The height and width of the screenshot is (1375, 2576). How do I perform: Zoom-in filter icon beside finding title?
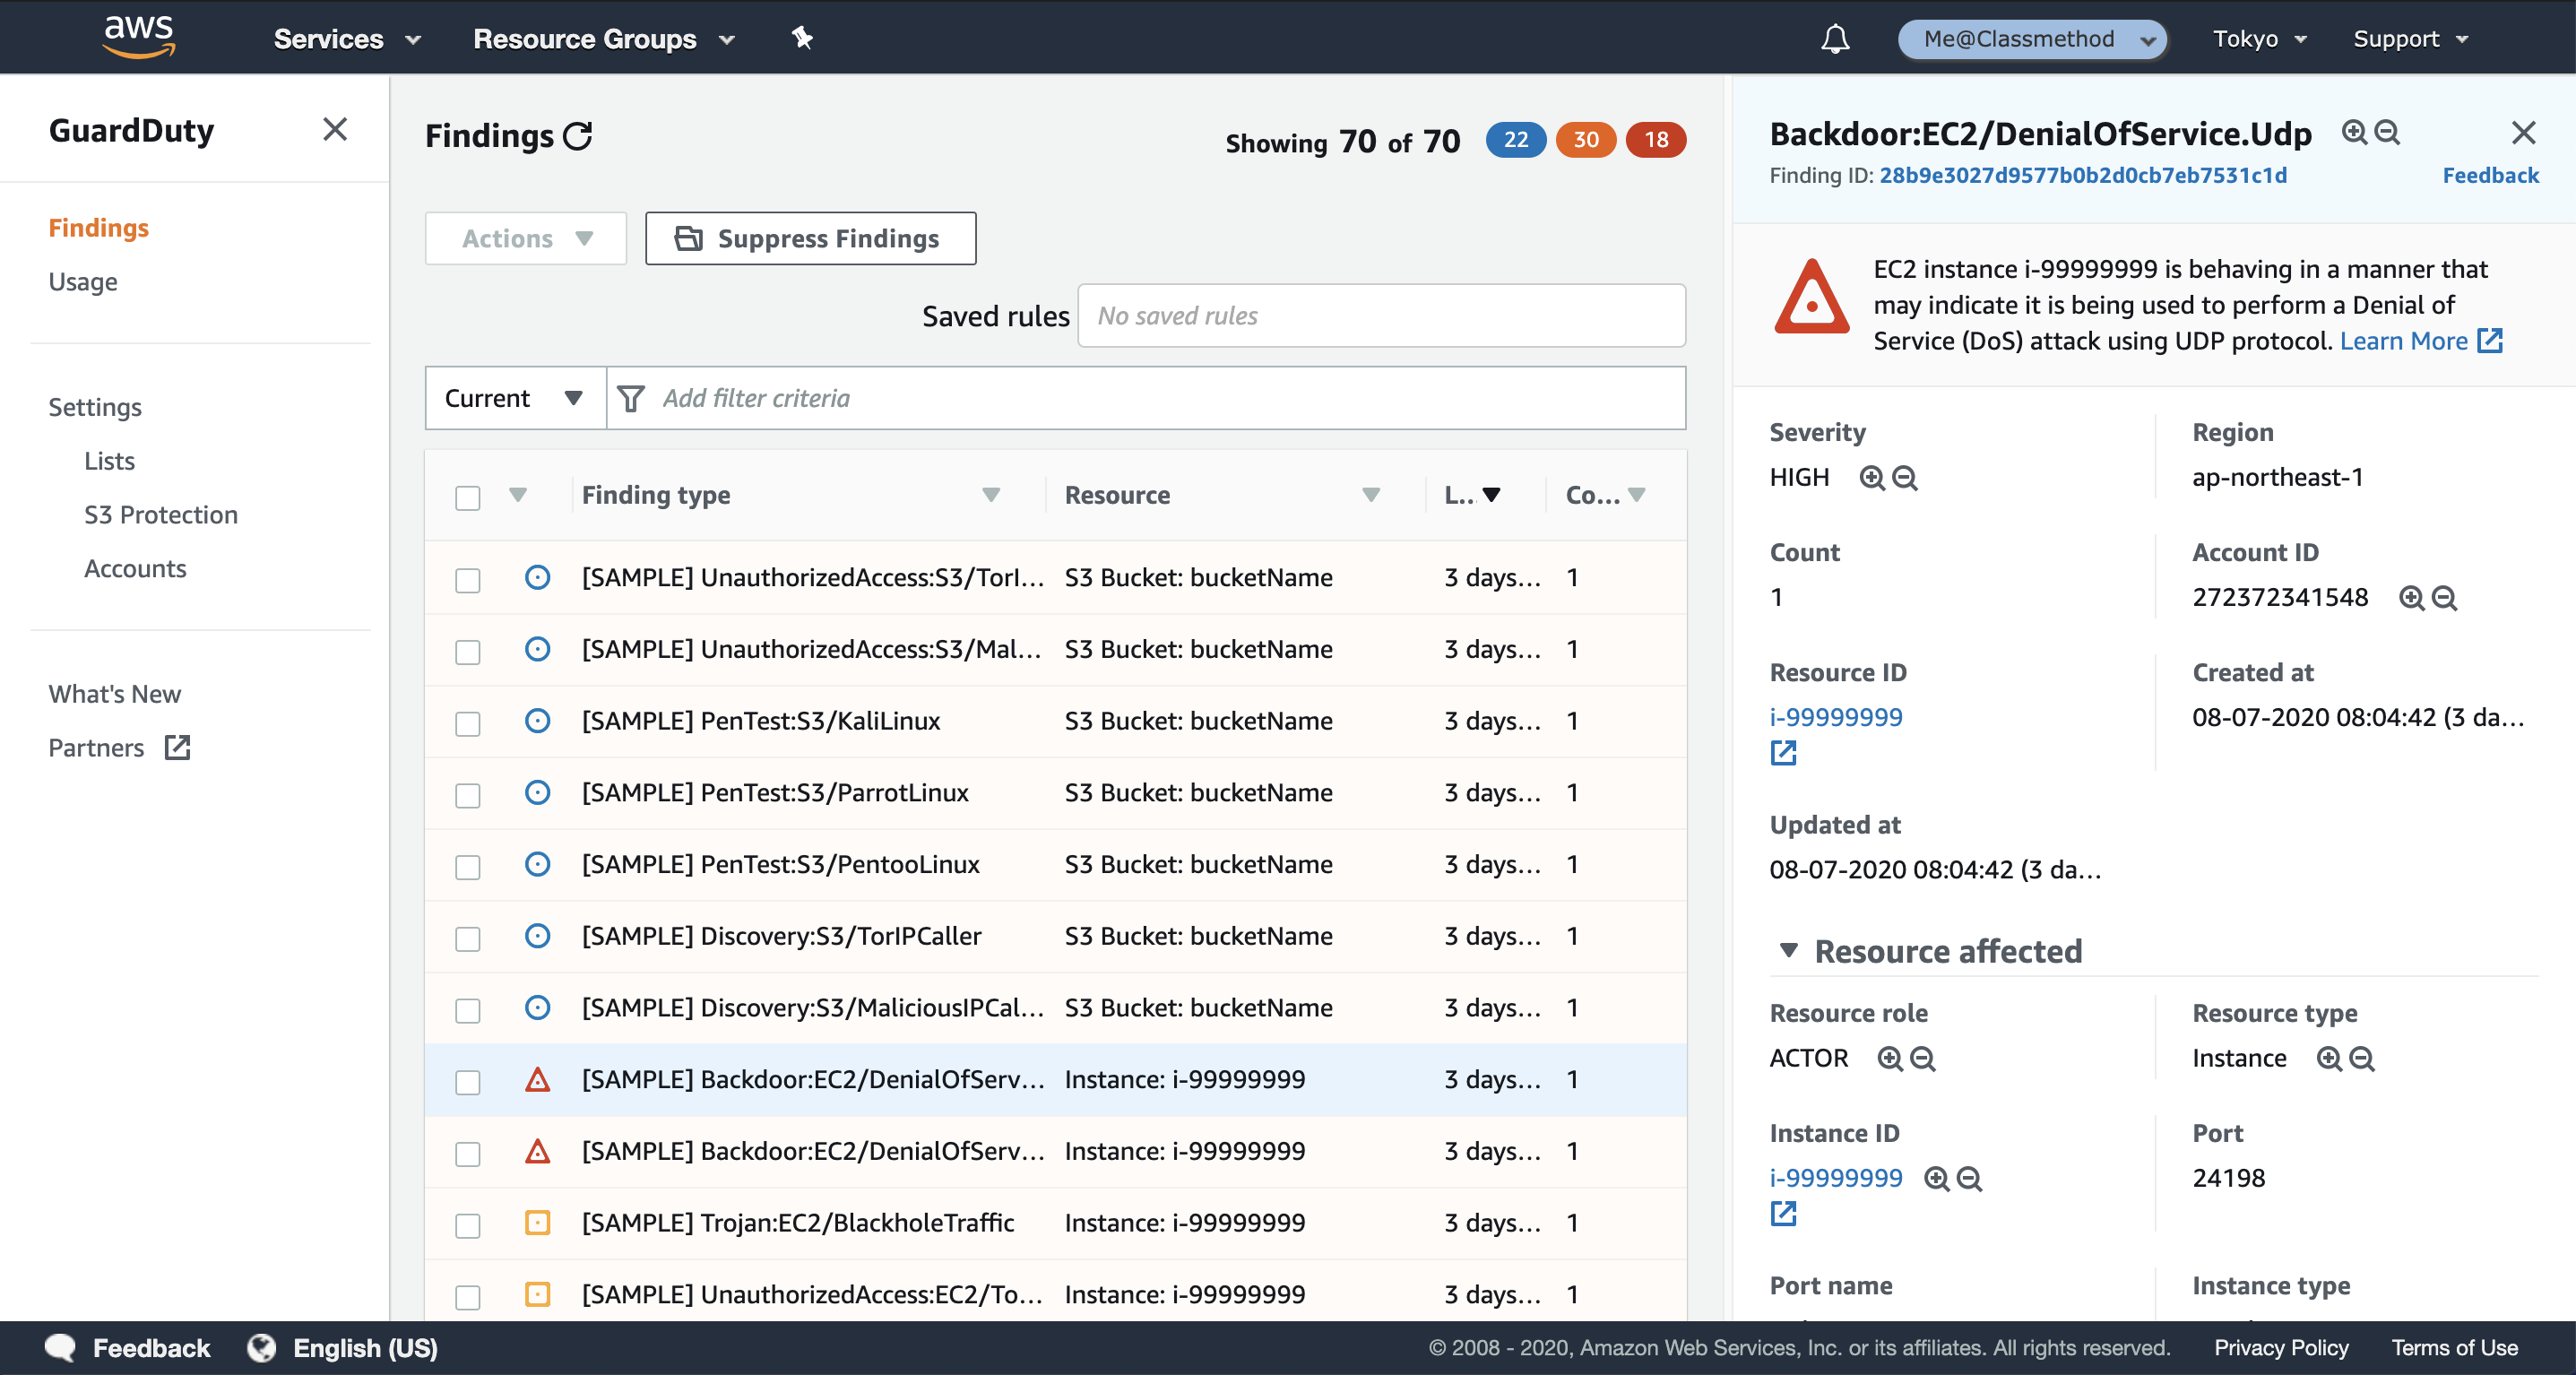point(2355,133)
